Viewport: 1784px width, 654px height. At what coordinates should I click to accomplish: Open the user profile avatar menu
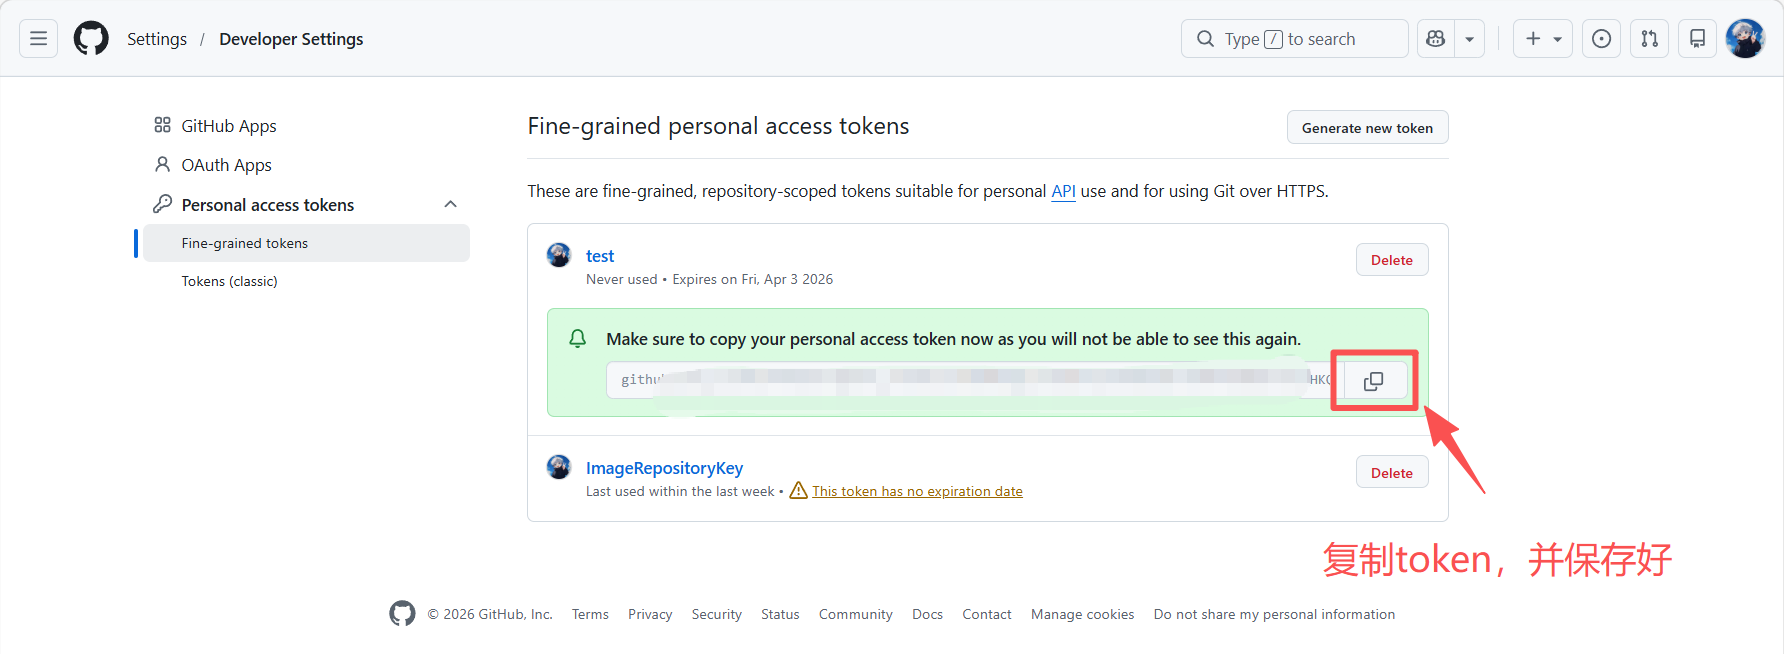1745,39
